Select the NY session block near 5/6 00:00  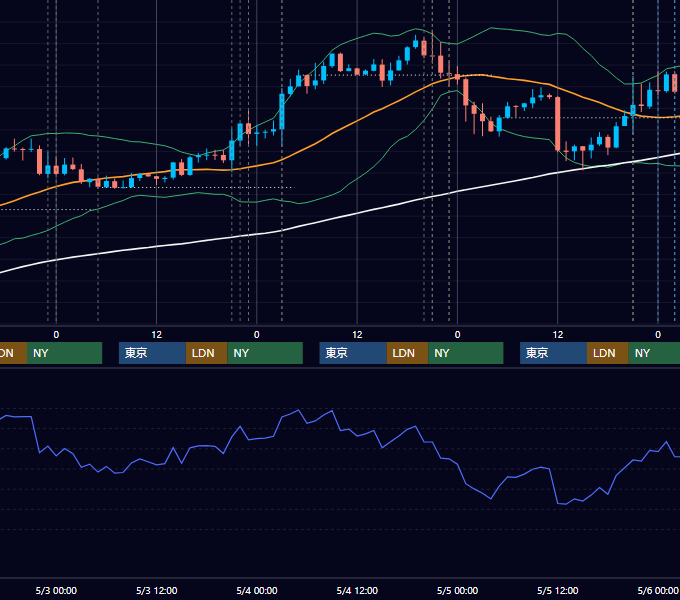654,353
